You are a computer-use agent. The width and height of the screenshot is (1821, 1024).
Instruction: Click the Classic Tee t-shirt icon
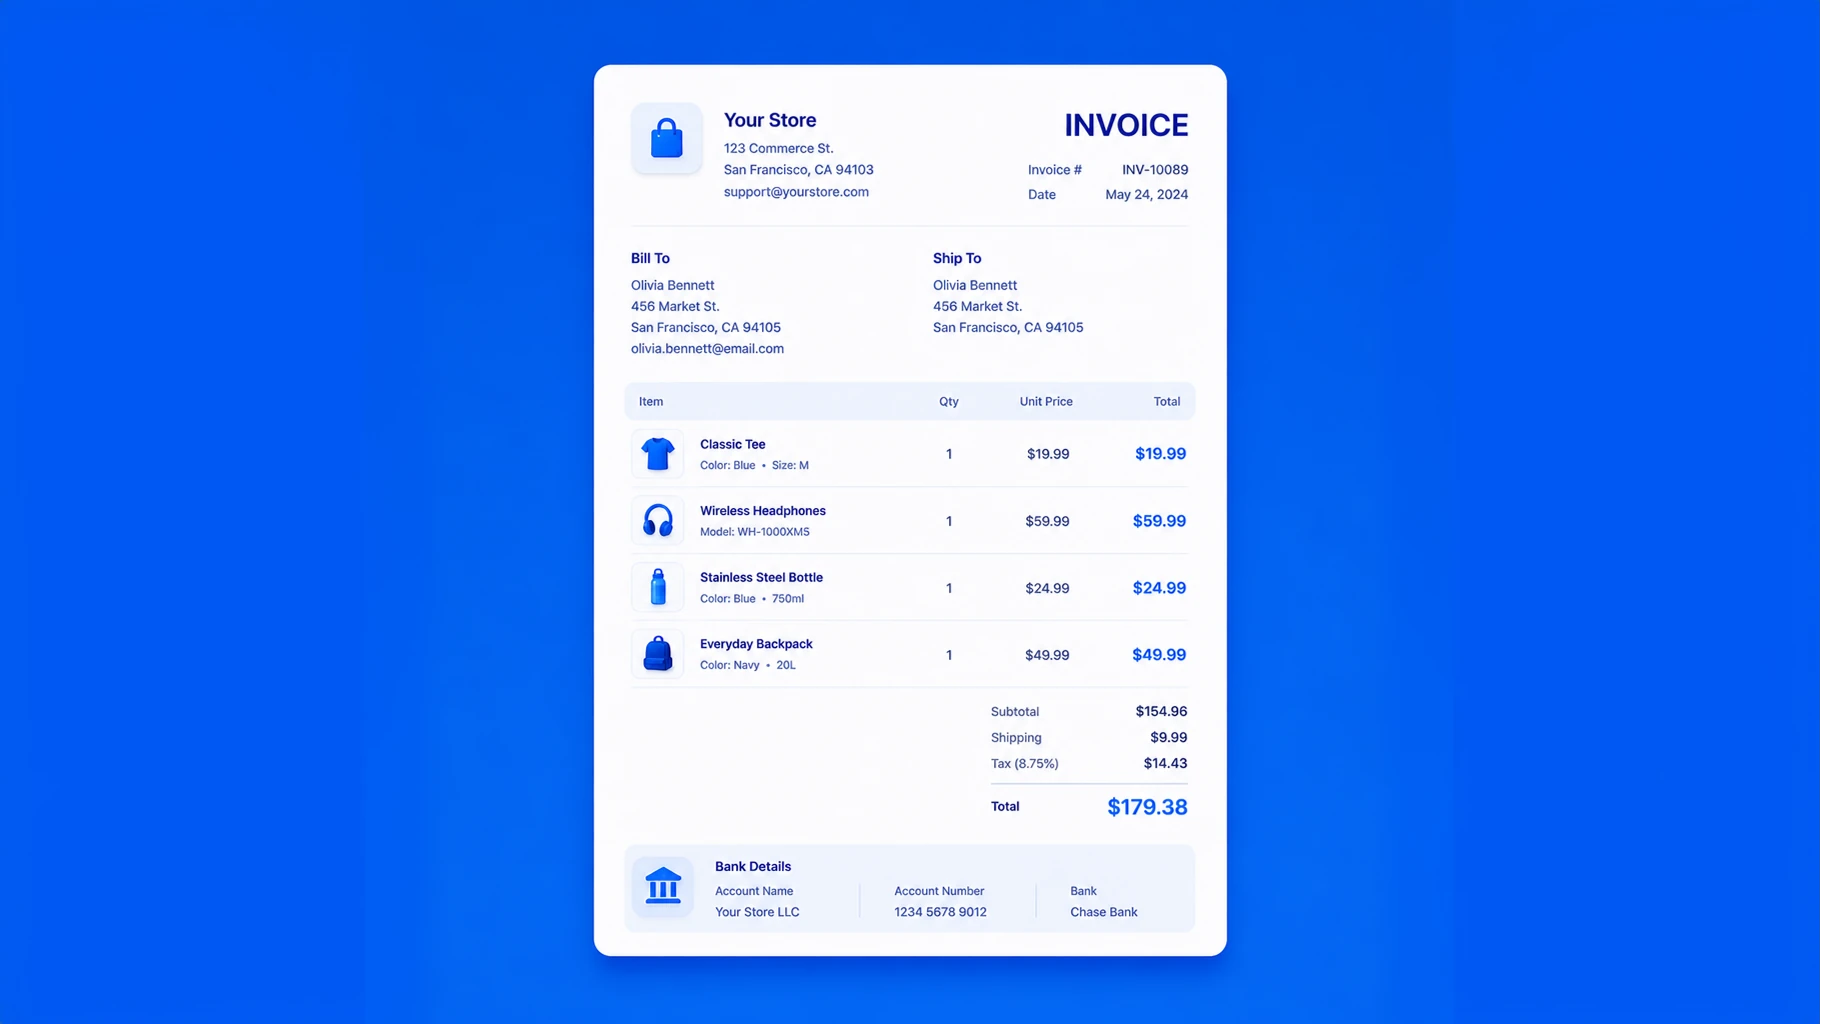click(658, 454)
